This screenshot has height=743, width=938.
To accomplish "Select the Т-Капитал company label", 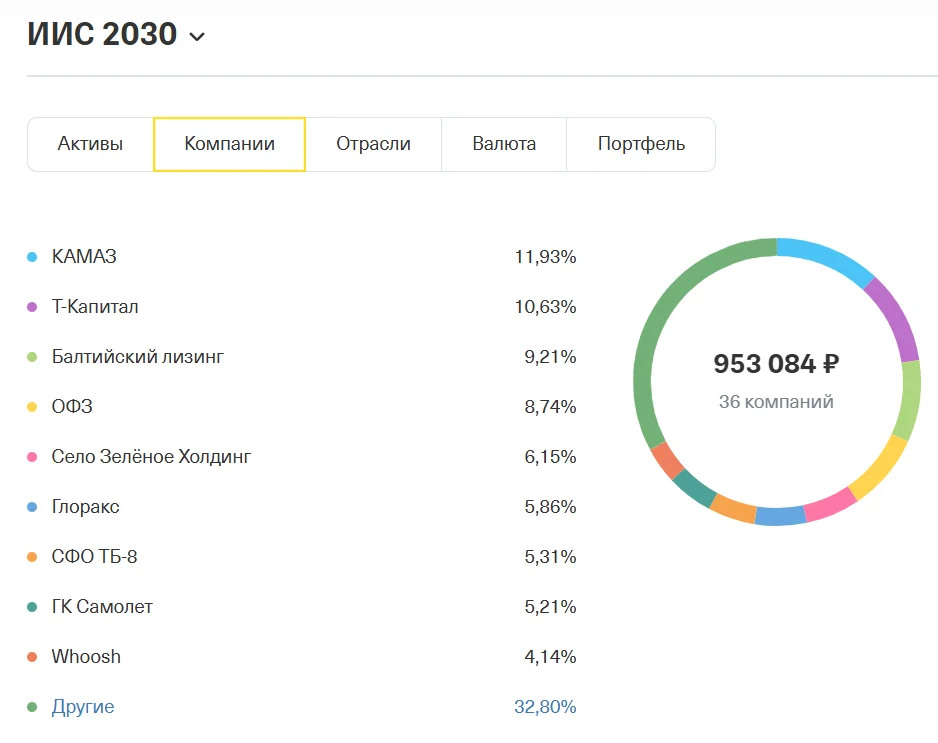I will click(x=95, y=307).
